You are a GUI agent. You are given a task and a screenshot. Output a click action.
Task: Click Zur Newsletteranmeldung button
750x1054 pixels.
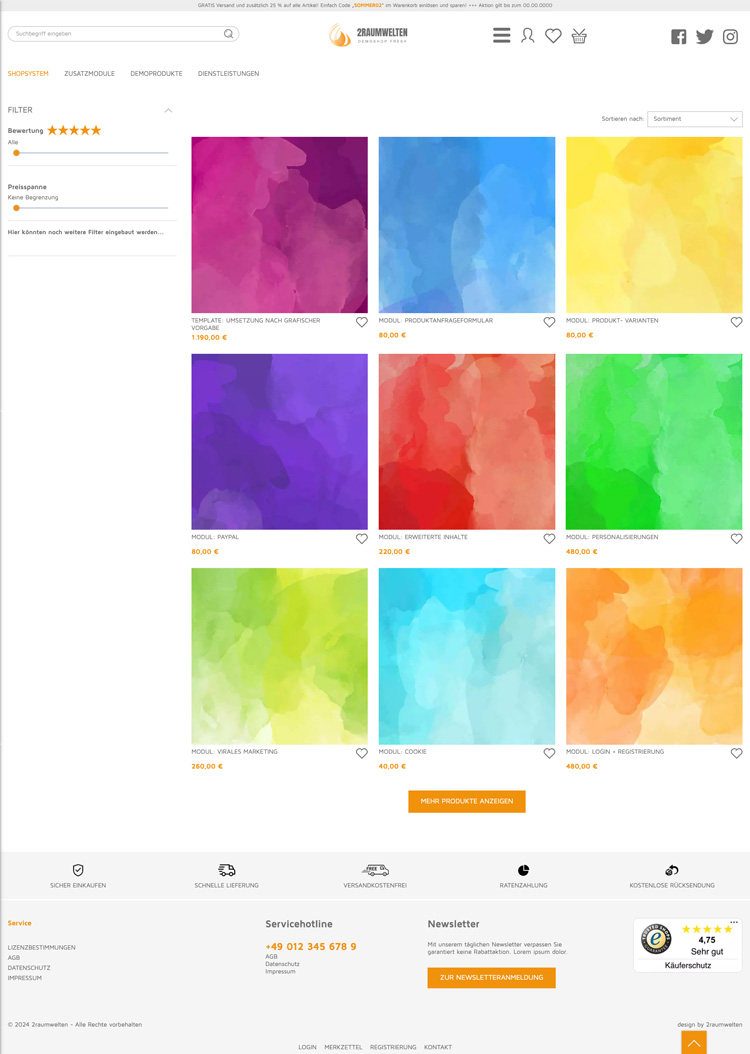pyautogui.click(x=491, y=977)
